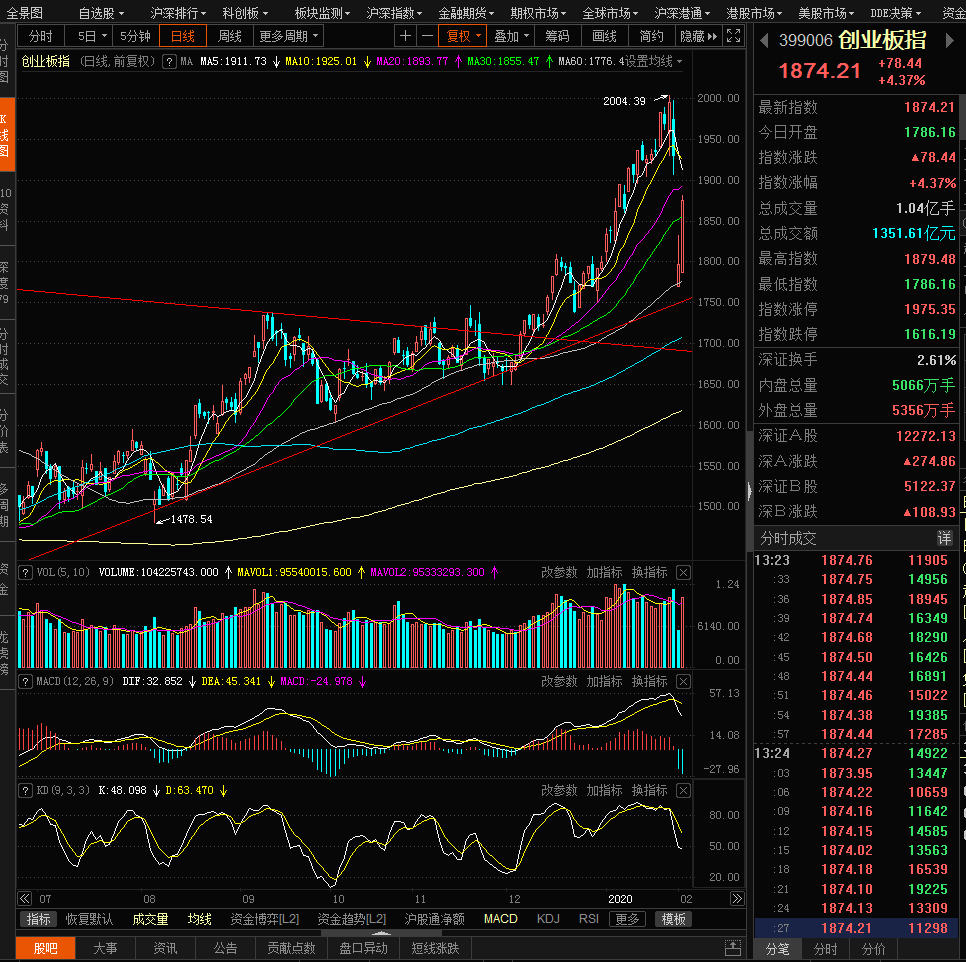Click 换指标 in KD panel
966x962 pixels.
pyautogui.click(x=649, y=791)
